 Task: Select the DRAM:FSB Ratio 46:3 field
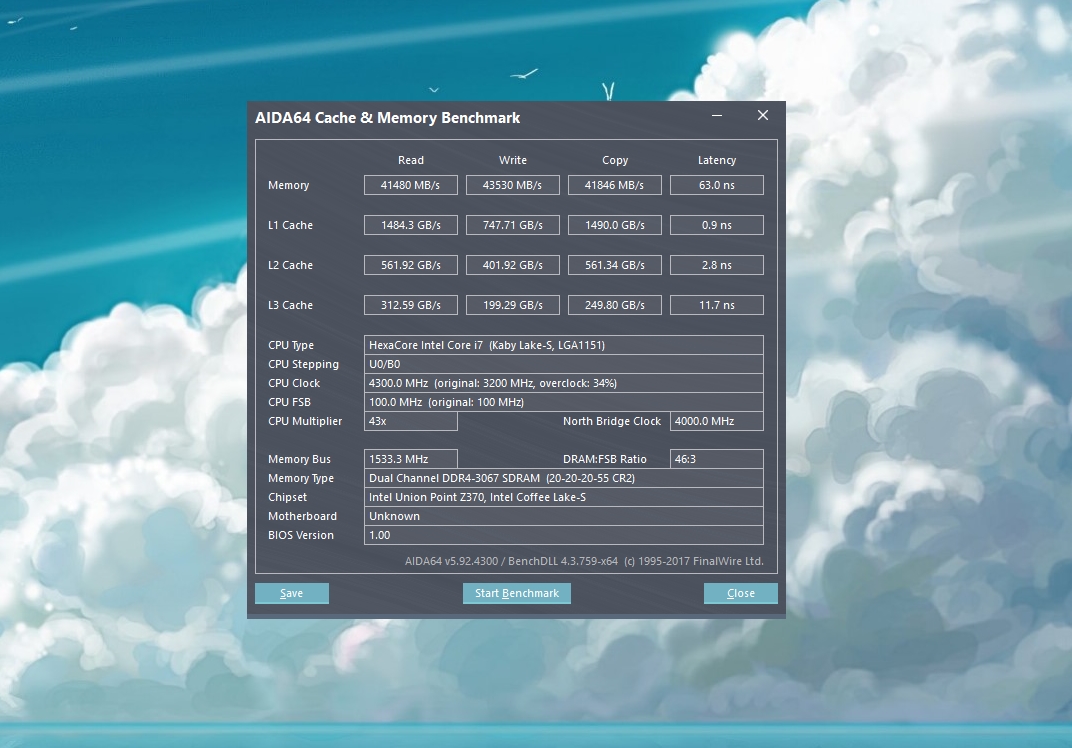pos(716,459)
